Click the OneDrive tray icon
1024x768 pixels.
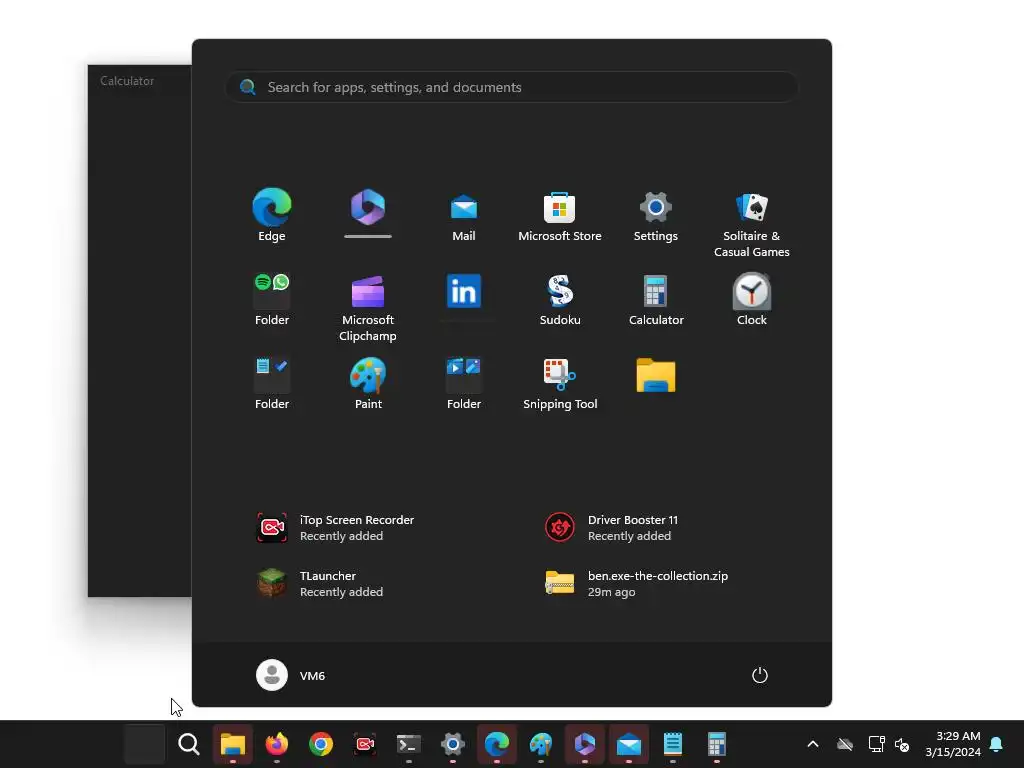coord(845,744)
